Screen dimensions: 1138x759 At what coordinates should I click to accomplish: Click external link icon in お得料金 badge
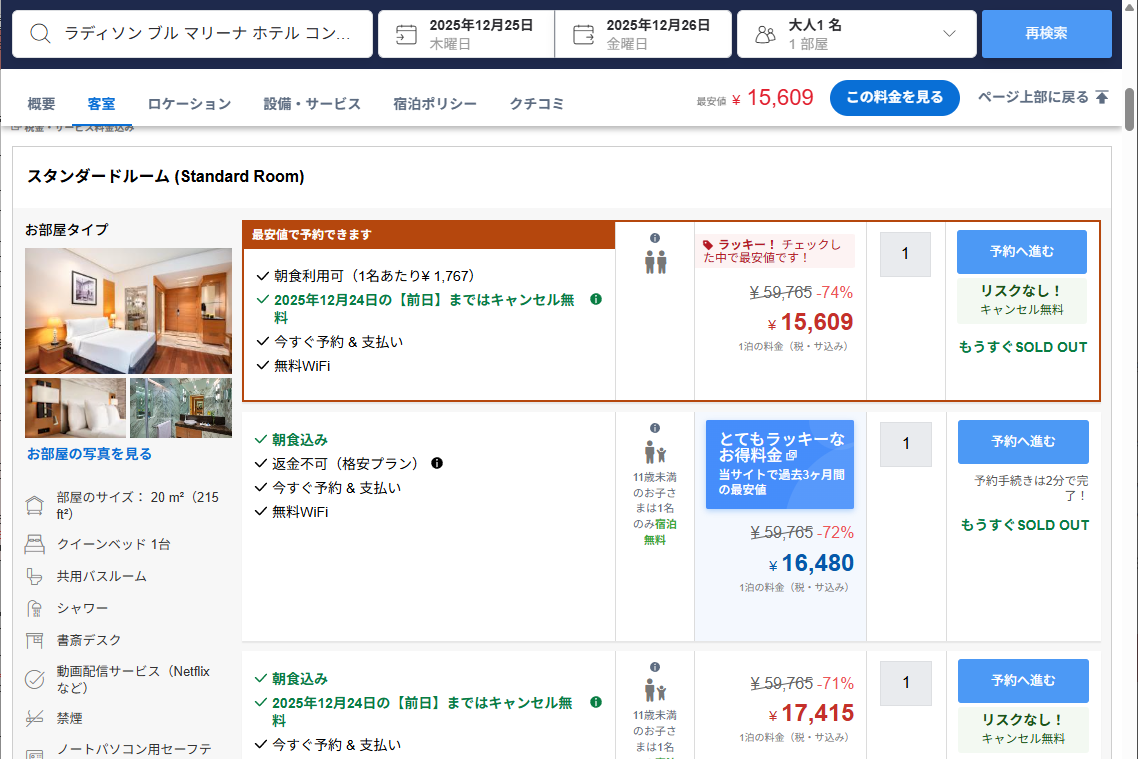click(x=792, y=455)
